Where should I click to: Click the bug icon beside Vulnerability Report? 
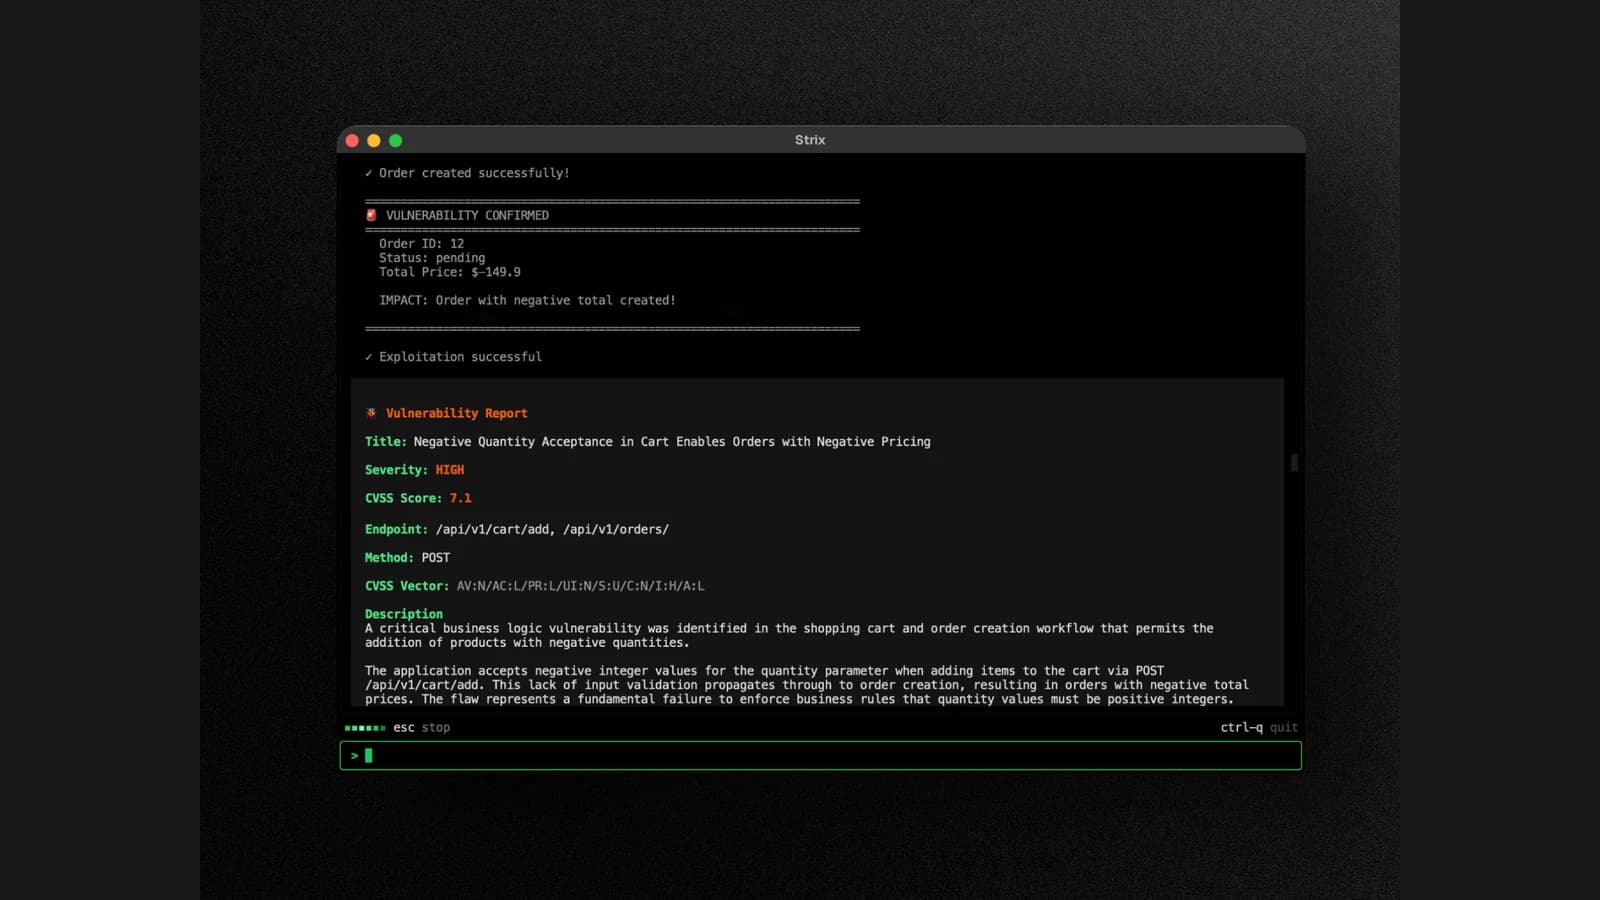click(371, 413)
